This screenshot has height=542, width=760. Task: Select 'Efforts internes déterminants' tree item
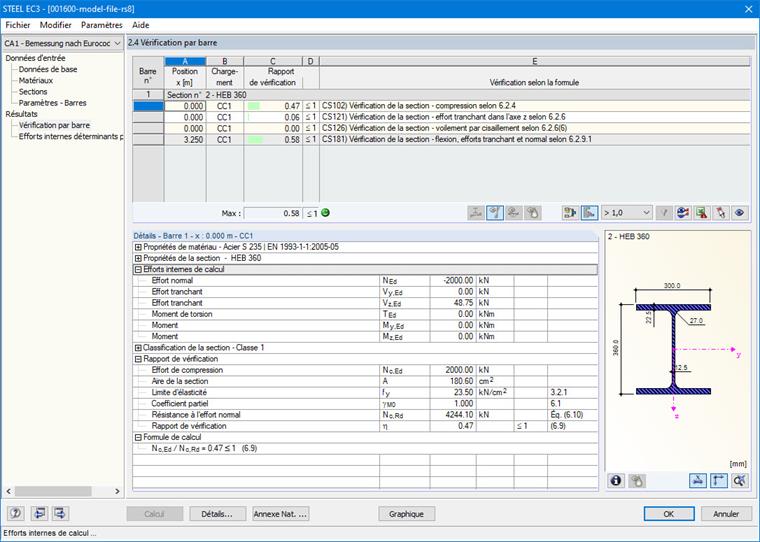pos(71,136)
